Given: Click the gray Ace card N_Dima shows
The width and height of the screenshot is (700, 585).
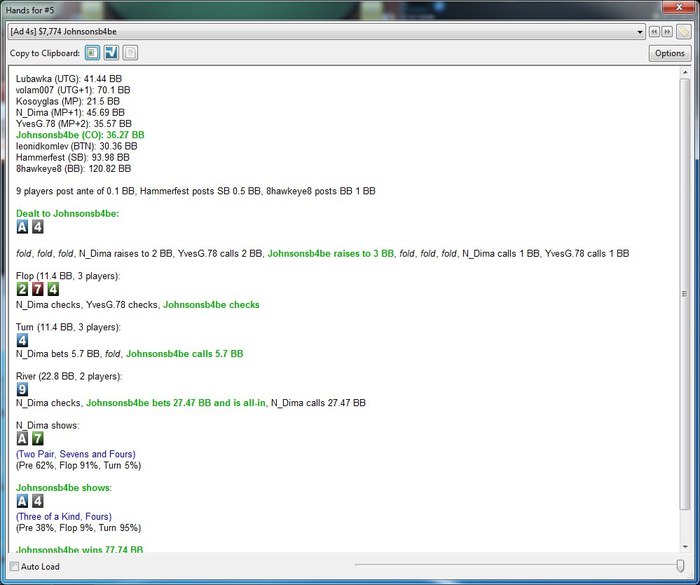Looking at the screenshot, I should [x=22, y=439].
